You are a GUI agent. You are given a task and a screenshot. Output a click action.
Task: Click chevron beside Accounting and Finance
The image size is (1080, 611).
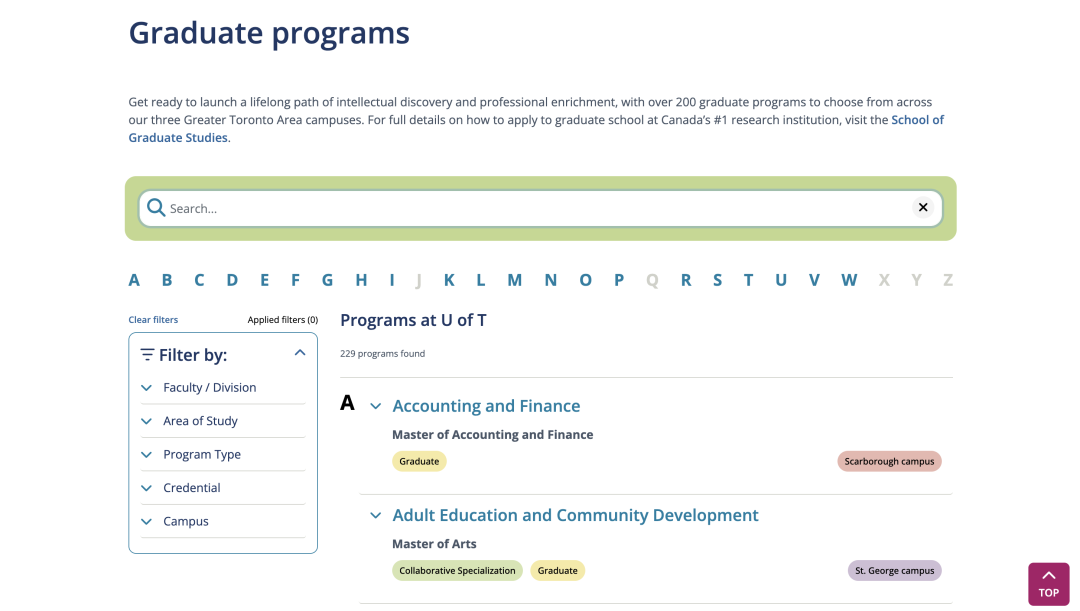point(376,406)
